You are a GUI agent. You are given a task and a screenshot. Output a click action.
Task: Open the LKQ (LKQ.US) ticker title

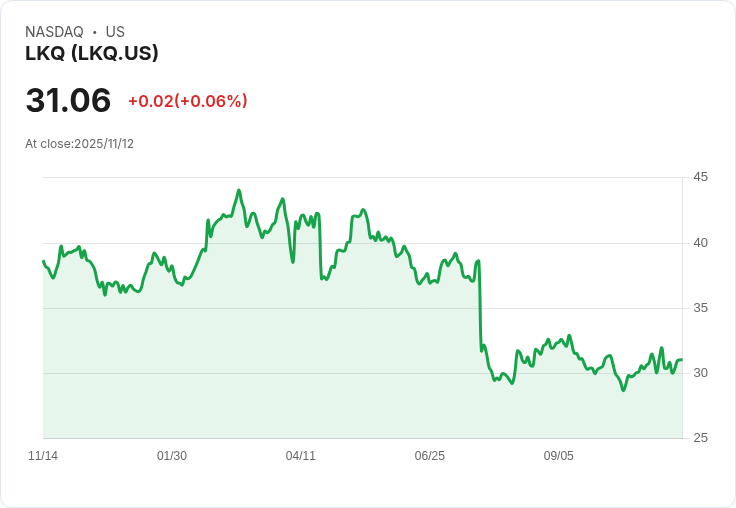tap(92, 54)
